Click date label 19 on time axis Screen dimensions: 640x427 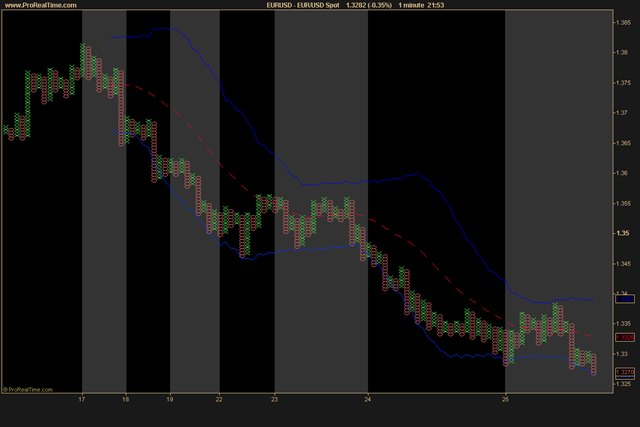170,399
